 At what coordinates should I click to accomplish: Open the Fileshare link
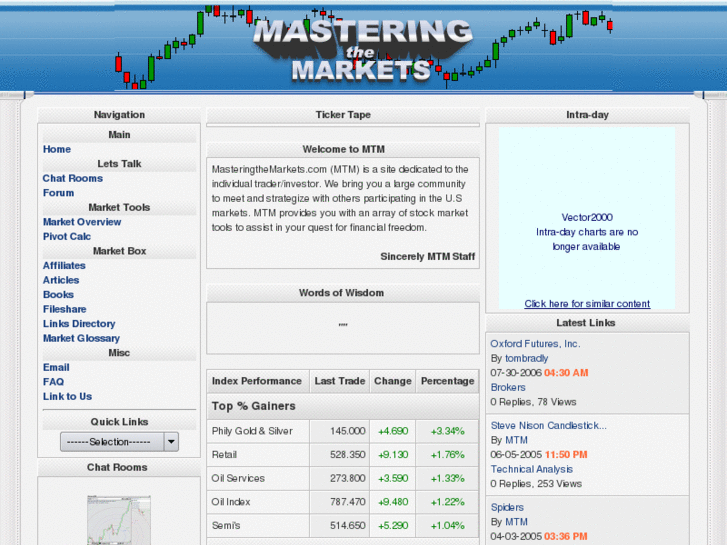tap(65, 309)
